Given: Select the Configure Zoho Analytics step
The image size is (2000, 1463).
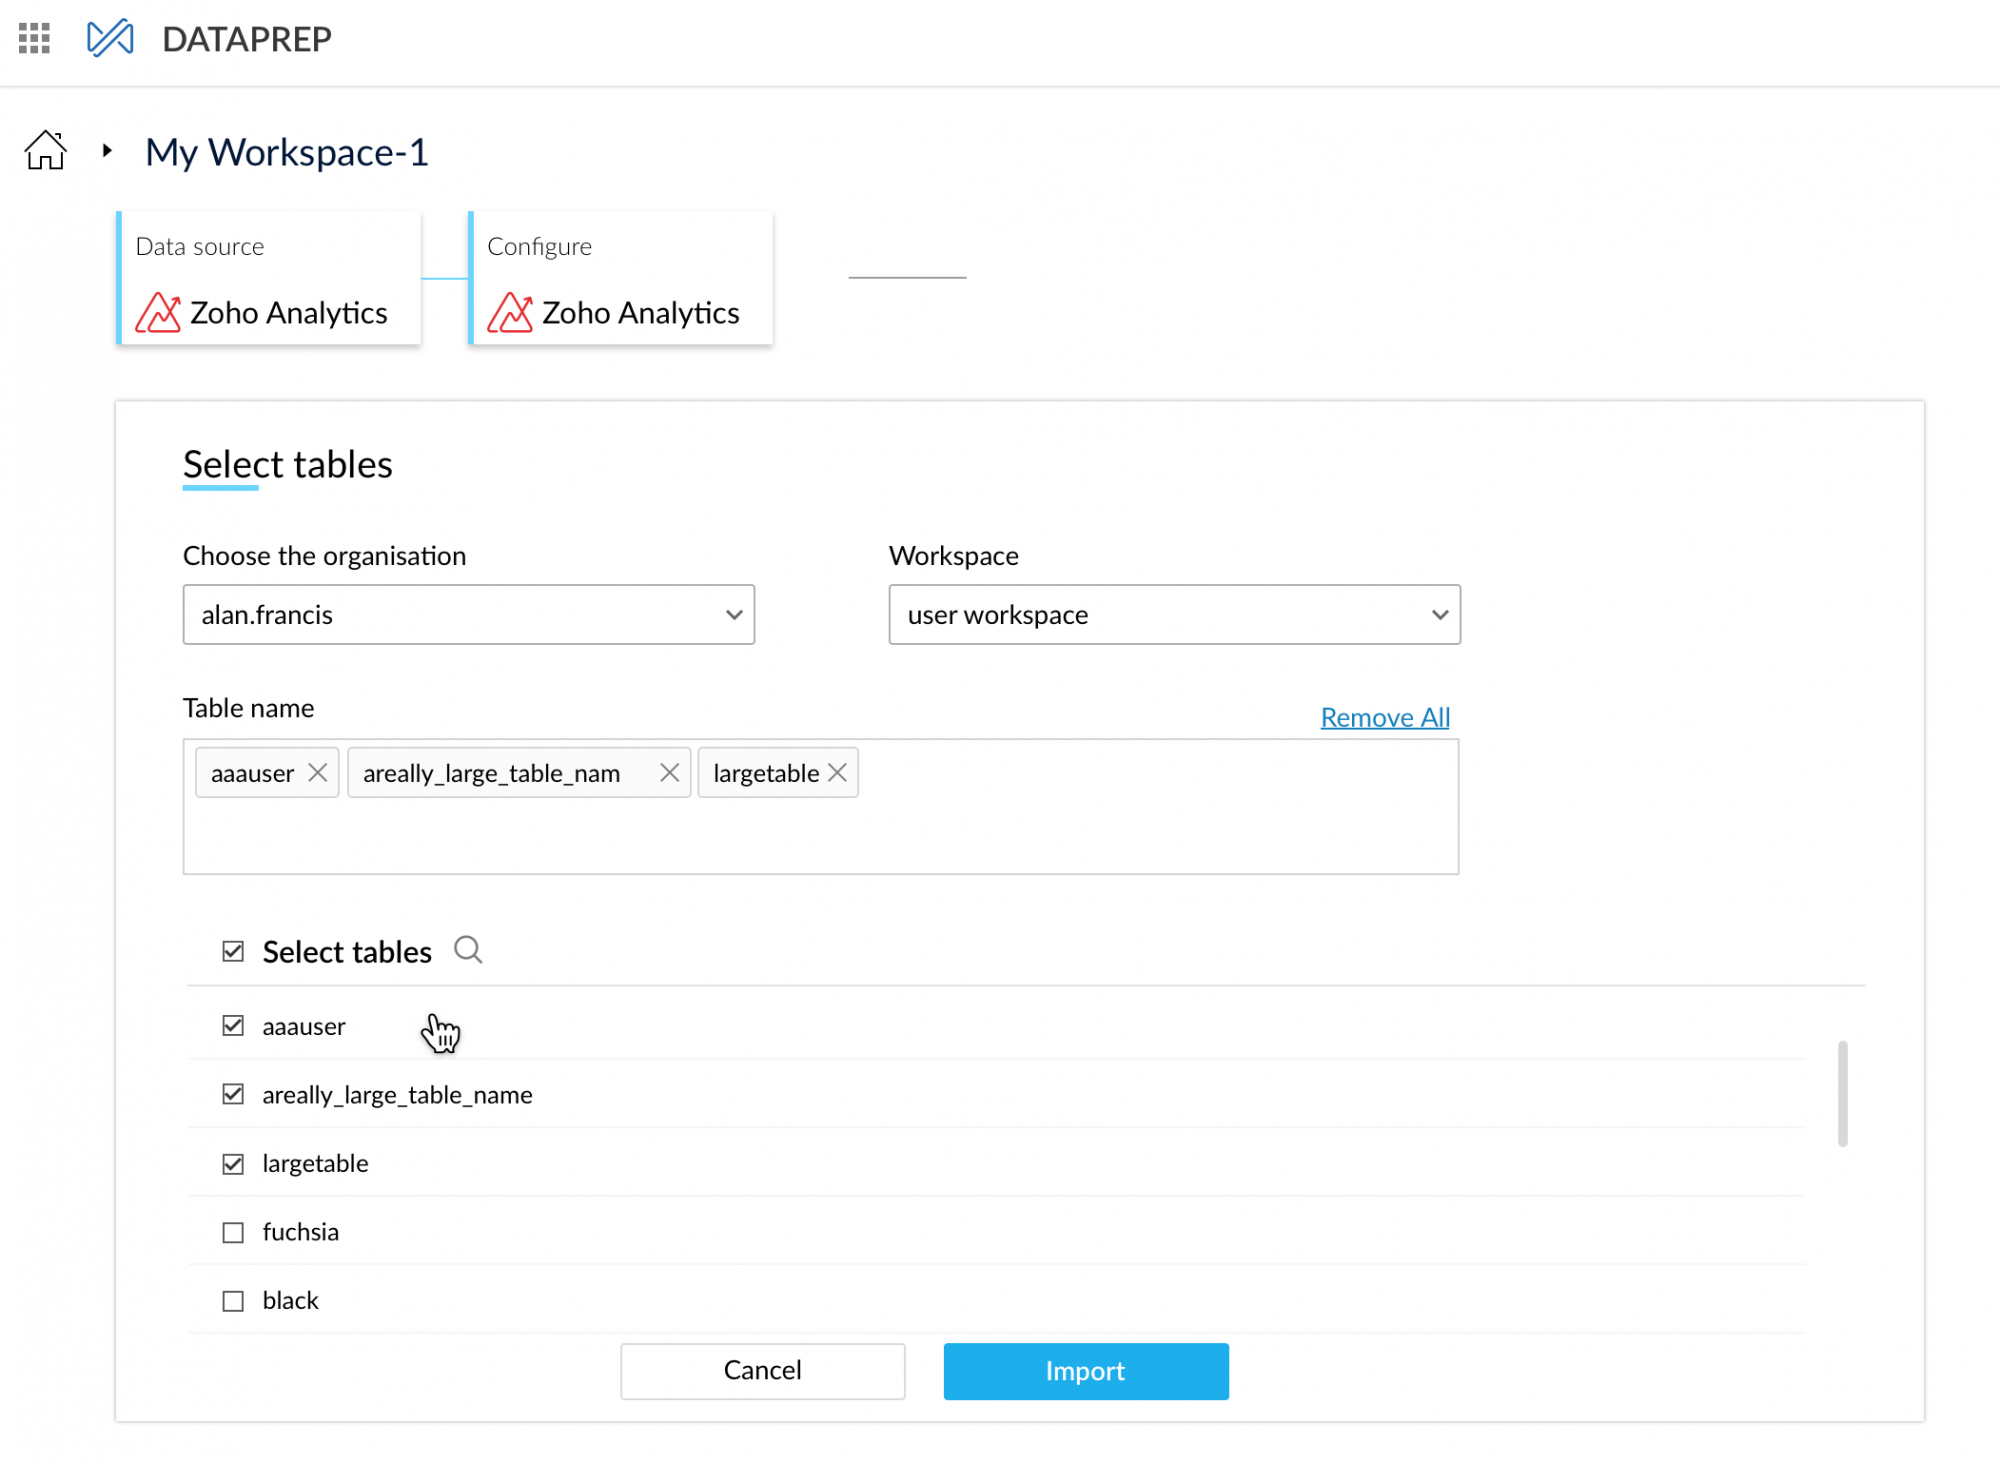Looking at the screenshot, I should click(x=621, y=279).
